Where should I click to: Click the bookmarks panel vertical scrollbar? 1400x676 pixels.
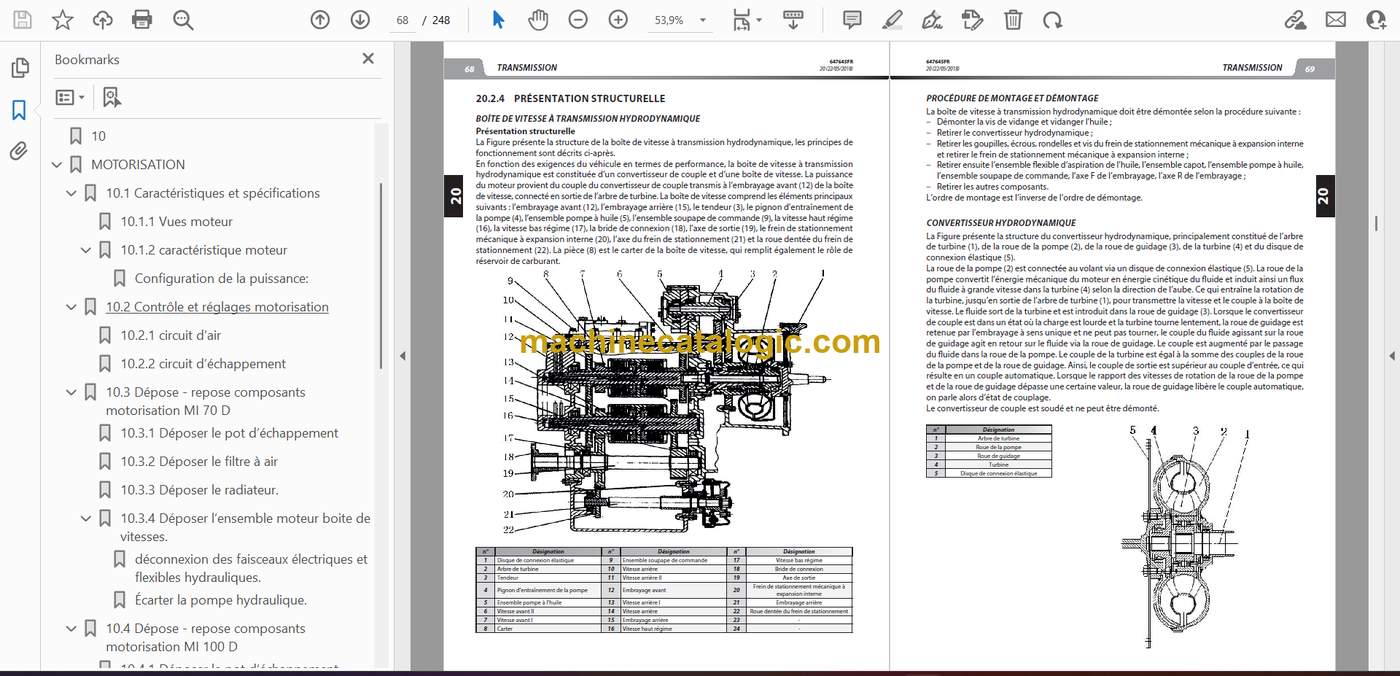pyautogui.click(x=379, y=246)
